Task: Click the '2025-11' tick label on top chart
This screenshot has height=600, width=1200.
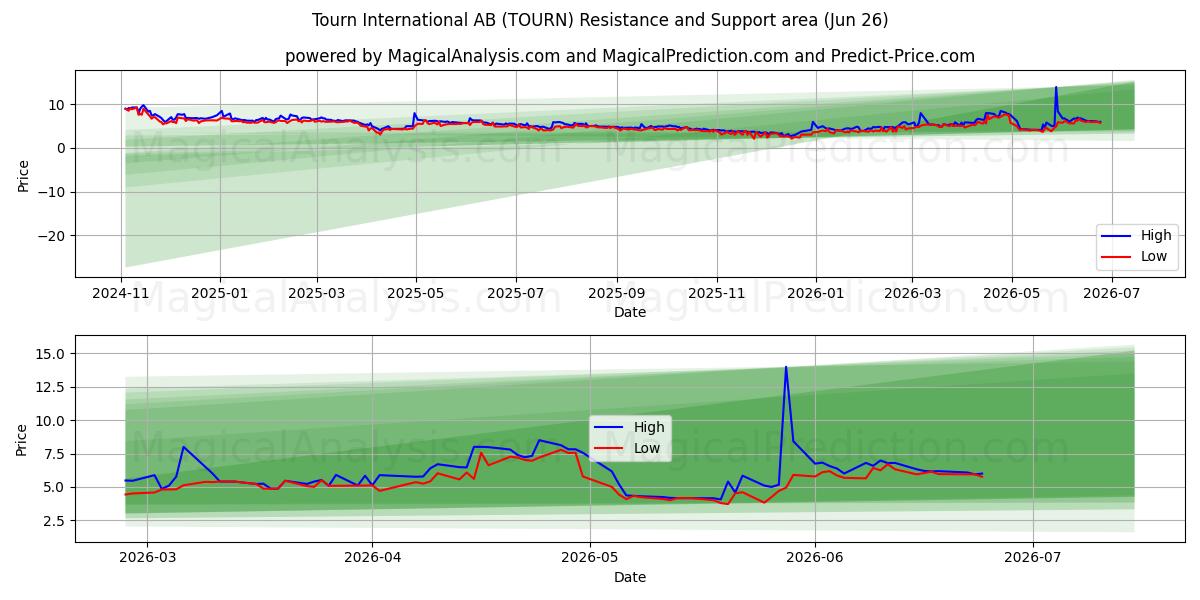Action: (x=716, y=293)
